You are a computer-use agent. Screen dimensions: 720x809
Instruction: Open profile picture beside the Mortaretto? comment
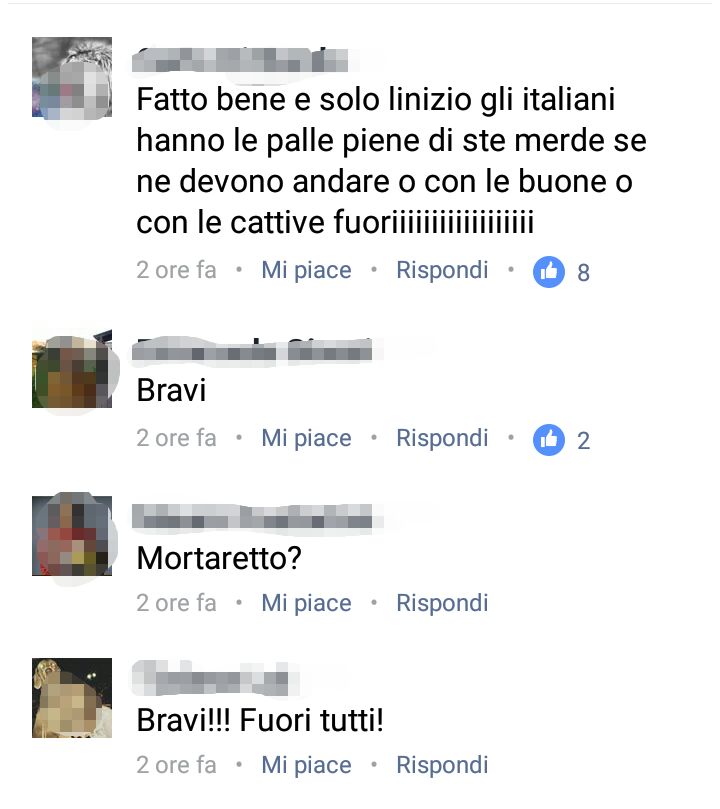pyautogui.click(x=72, y=536)
